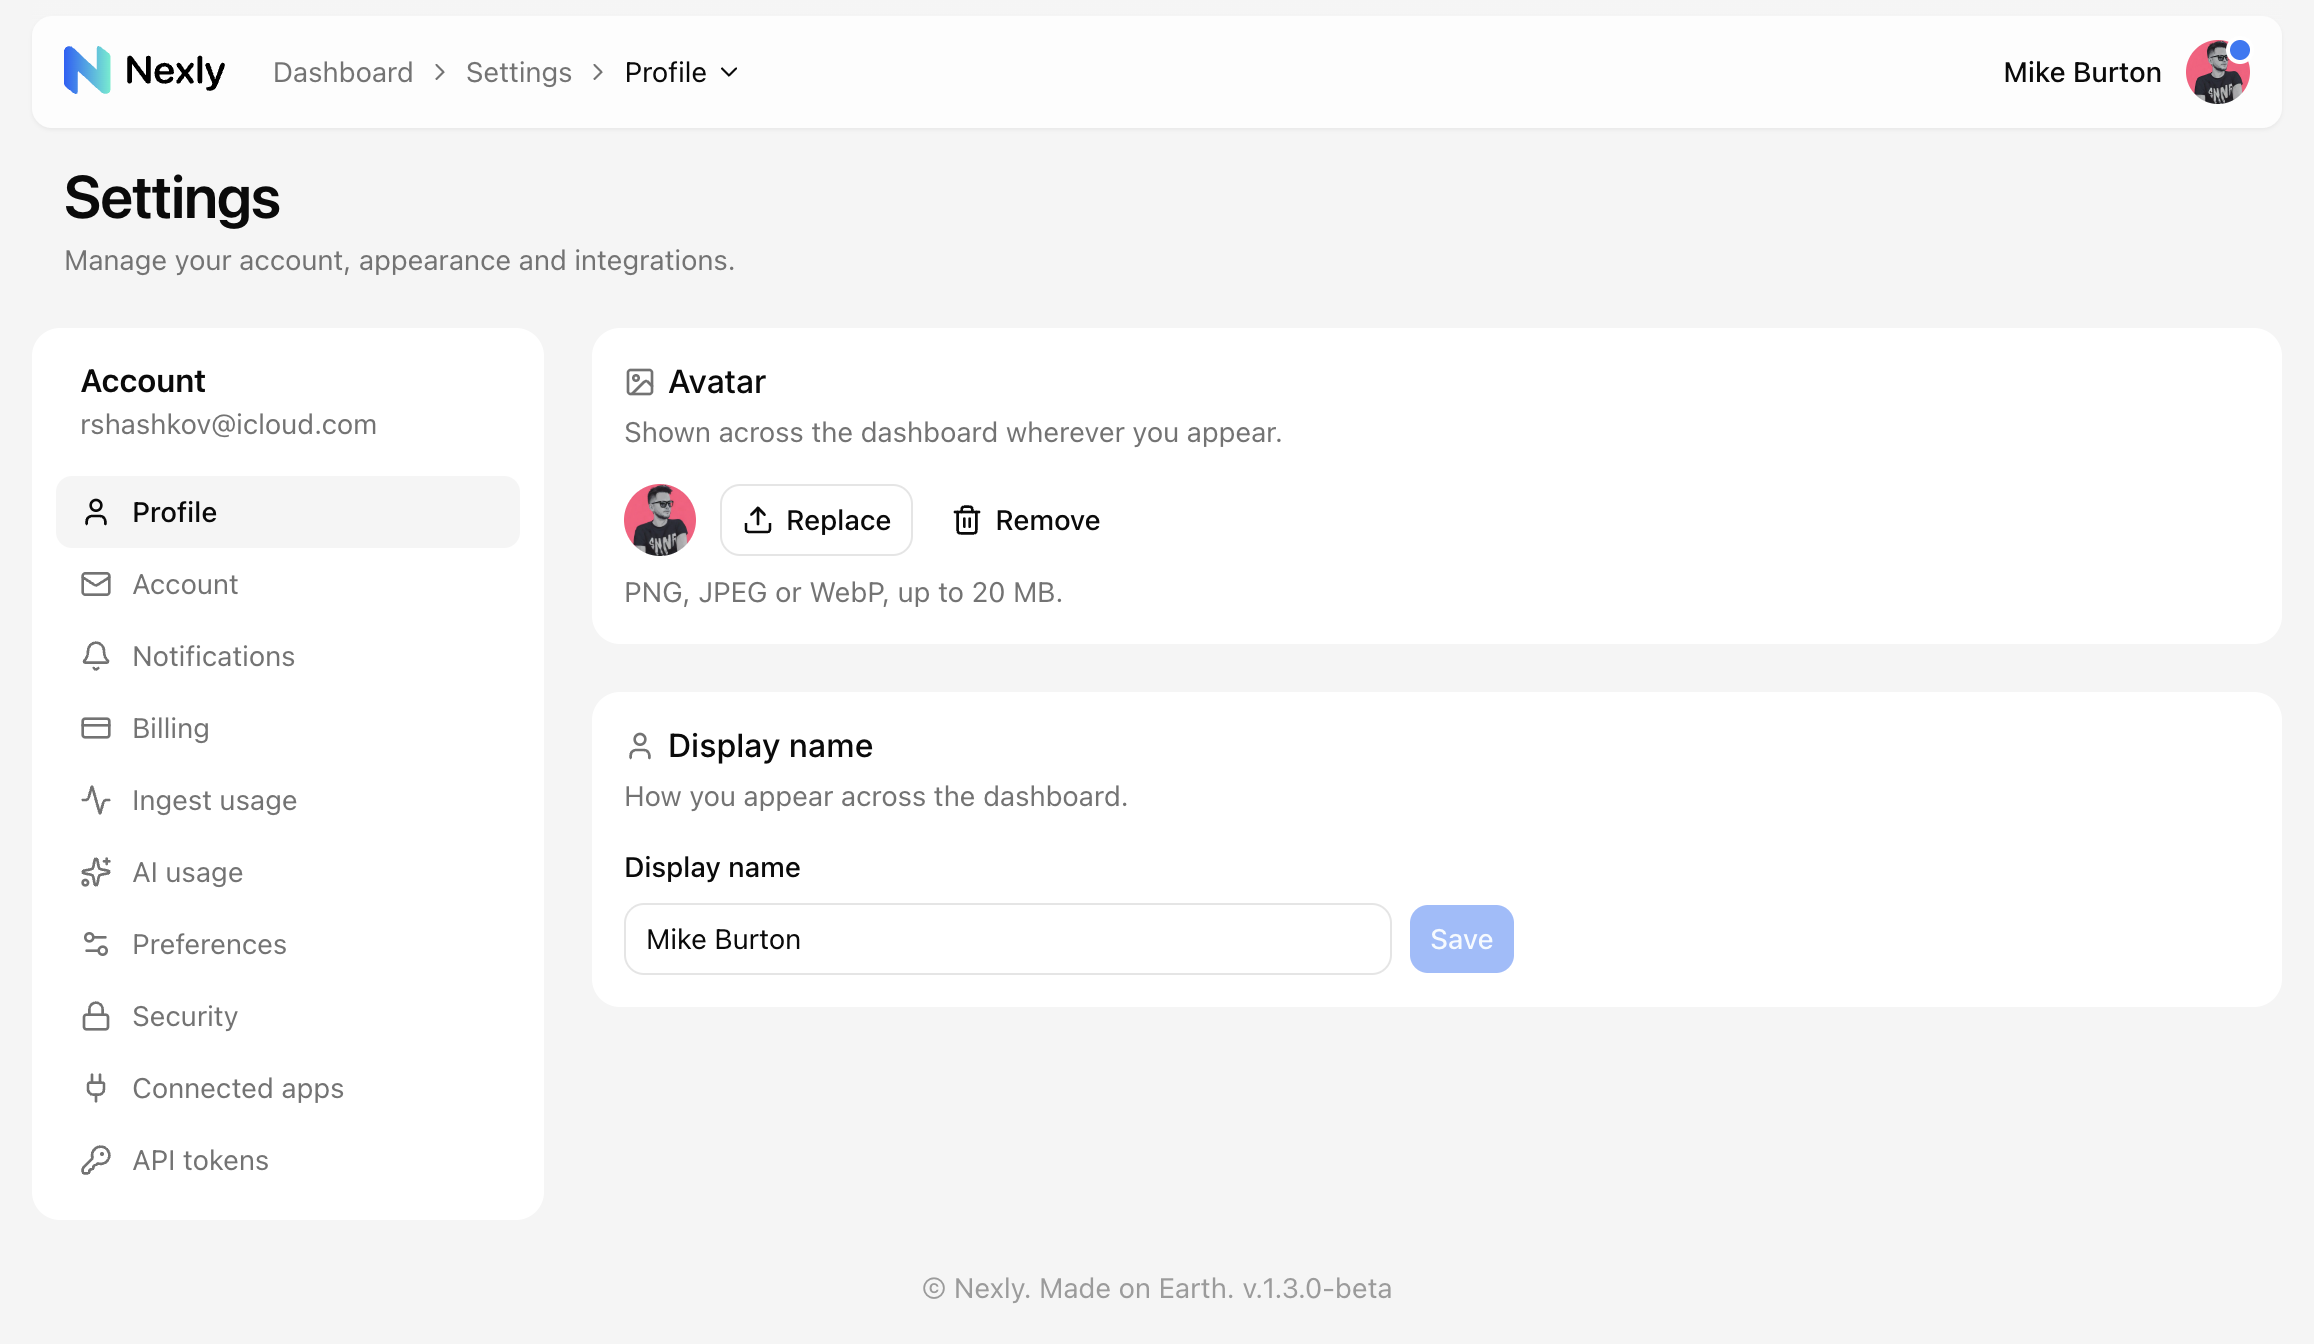This screenshot has width=2314, height=1344.
Task: Open Account settings in sidebar
Action: pos(288,584)
